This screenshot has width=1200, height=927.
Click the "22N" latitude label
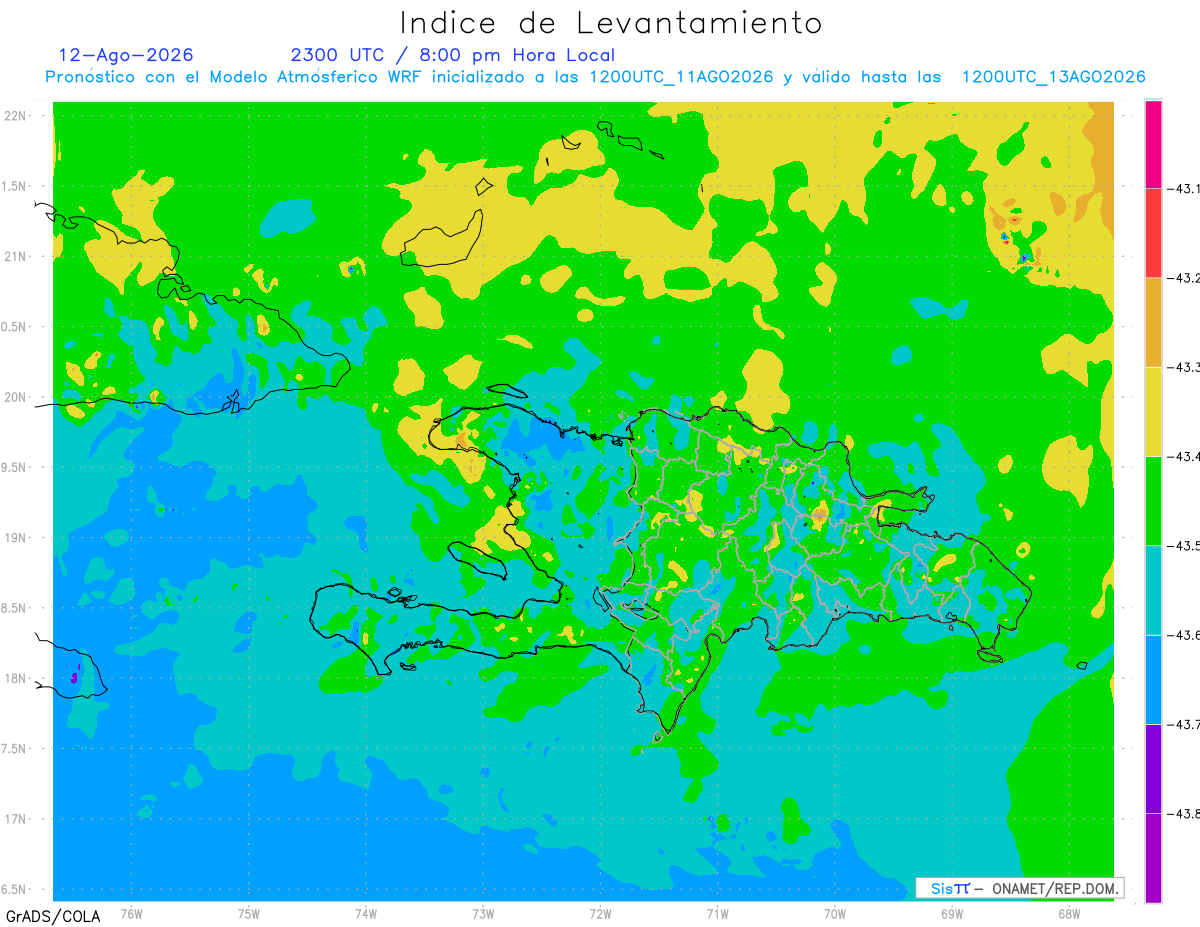point(15,116)
